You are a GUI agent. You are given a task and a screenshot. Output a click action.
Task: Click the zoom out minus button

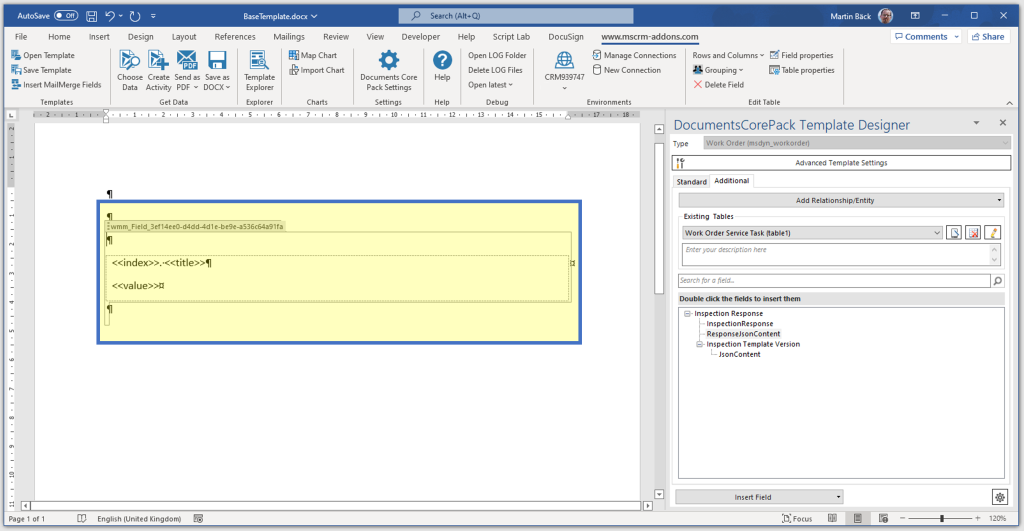[x=903, y=519]
